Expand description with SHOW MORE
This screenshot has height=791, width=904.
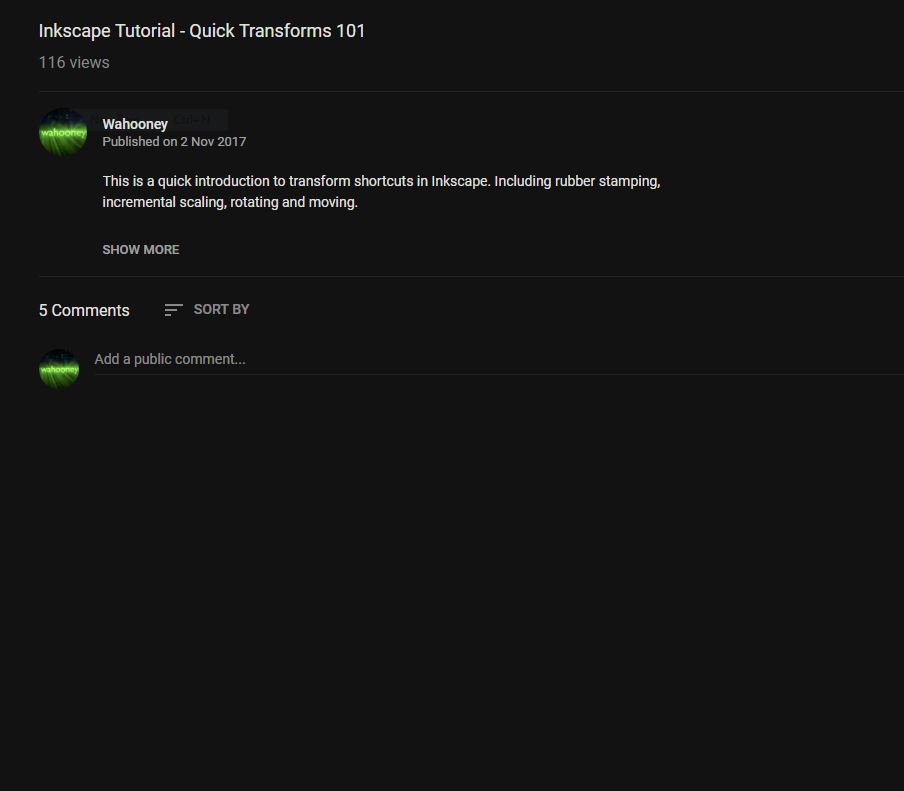coord(141,250)
